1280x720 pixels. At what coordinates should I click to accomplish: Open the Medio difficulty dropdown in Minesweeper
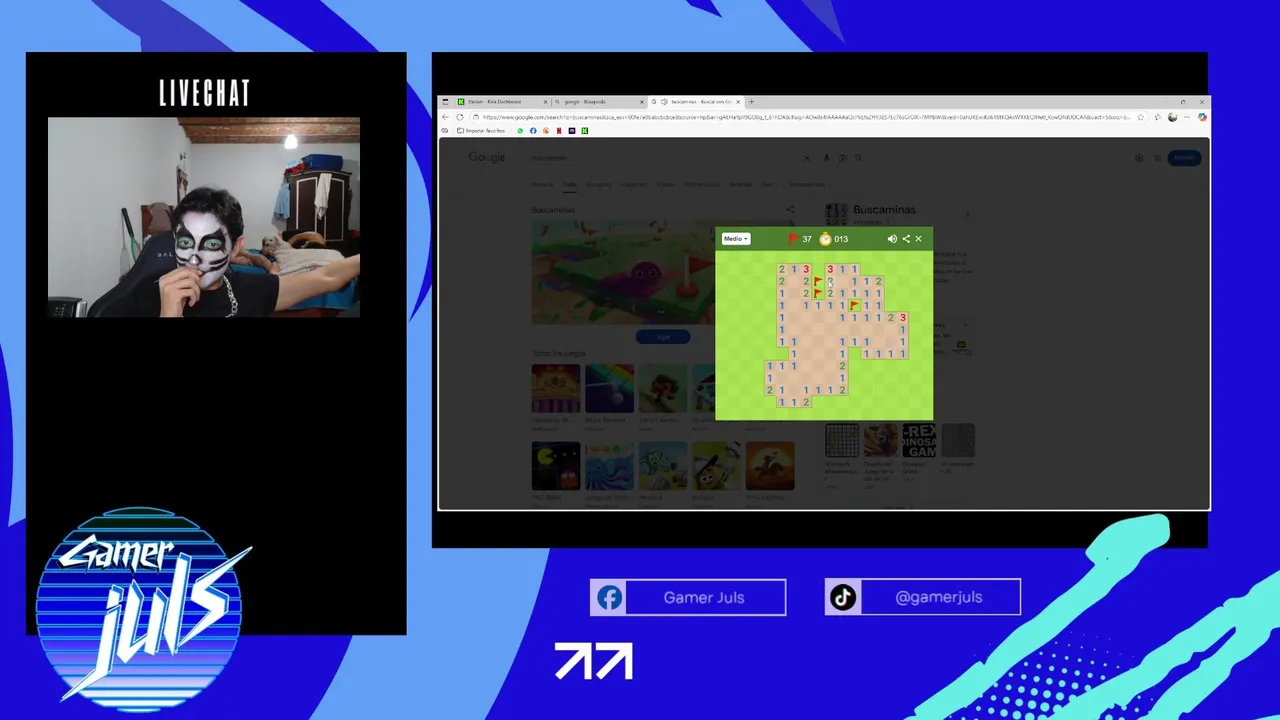735,239
